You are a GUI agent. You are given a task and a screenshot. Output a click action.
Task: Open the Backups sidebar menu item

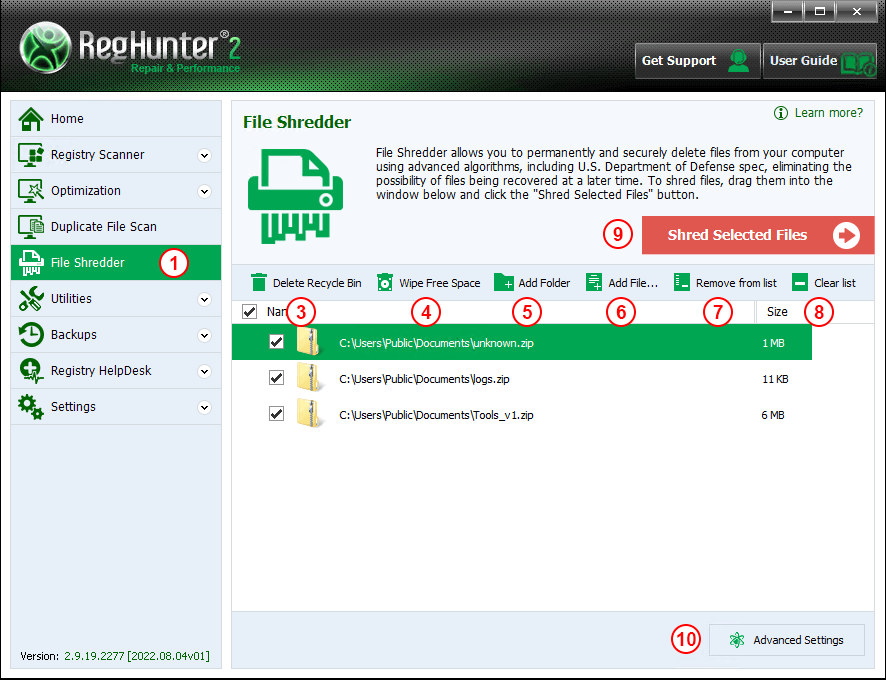74,335
